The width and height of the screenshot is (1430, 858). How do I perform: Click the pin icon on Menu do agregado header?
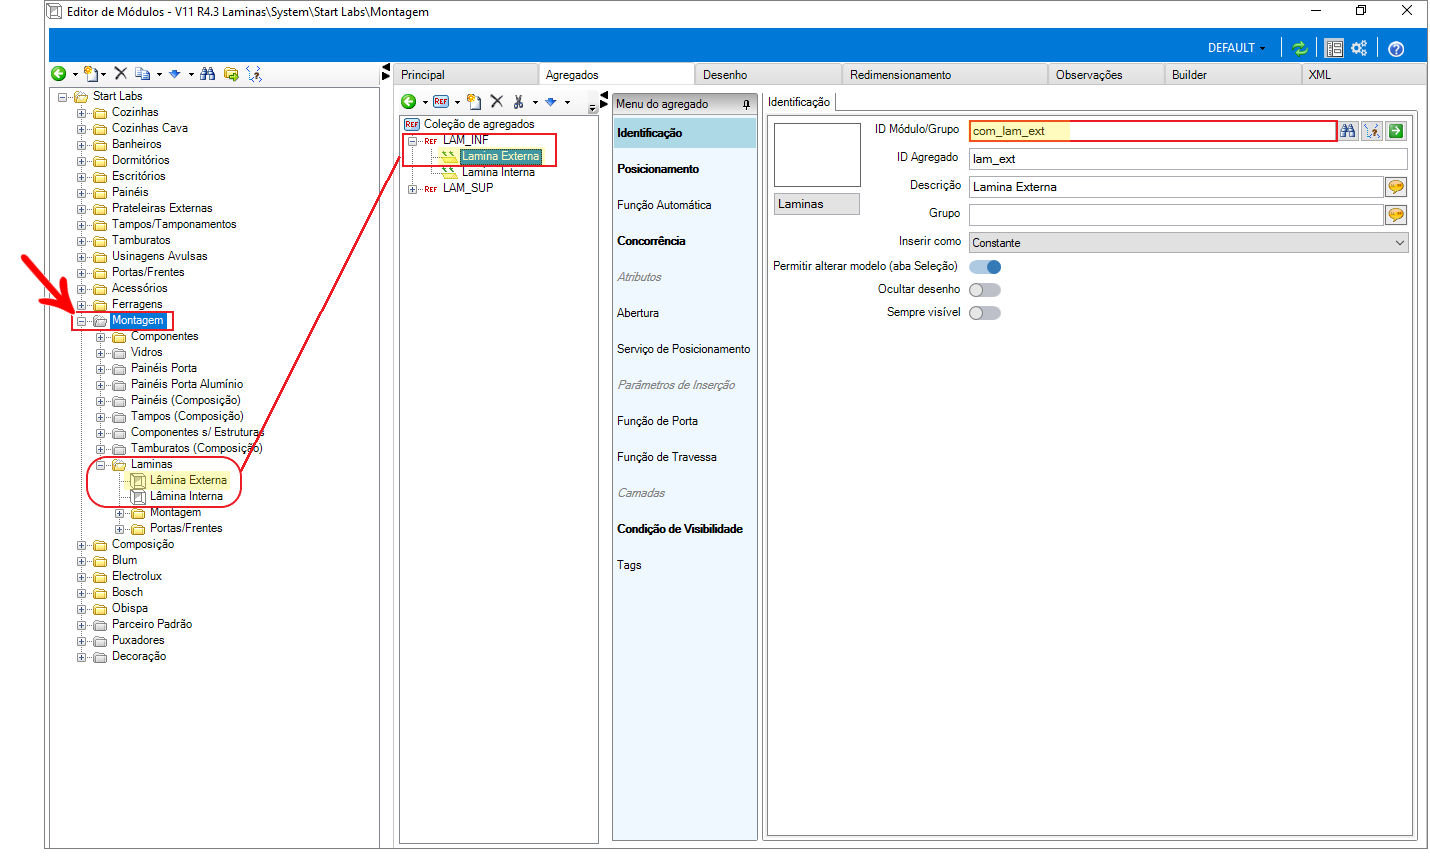[746, 104]
